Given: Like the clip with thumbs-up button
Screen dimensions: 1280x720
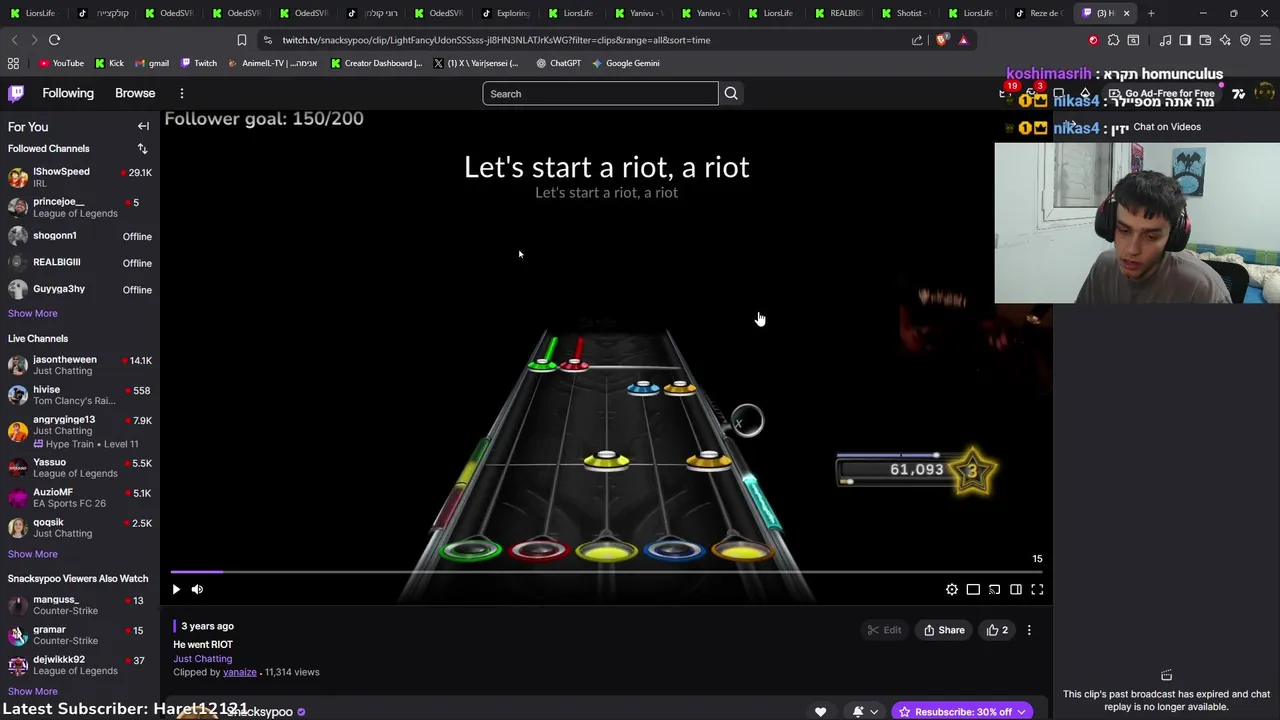Looking at the screenshot, I should [x=997, y=630].
